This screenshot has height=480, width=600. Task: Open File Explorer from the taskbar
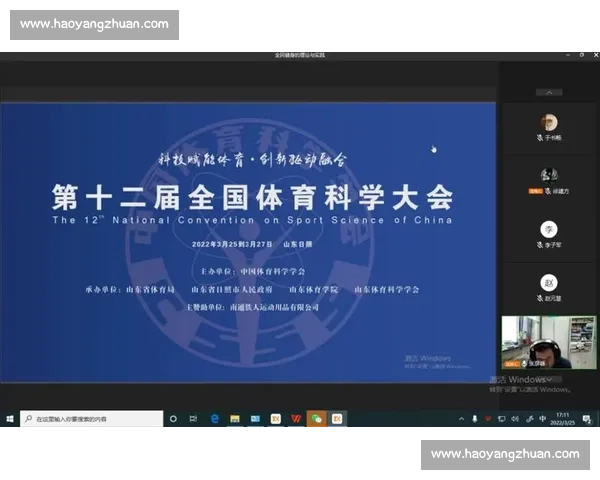click(235, 419)
